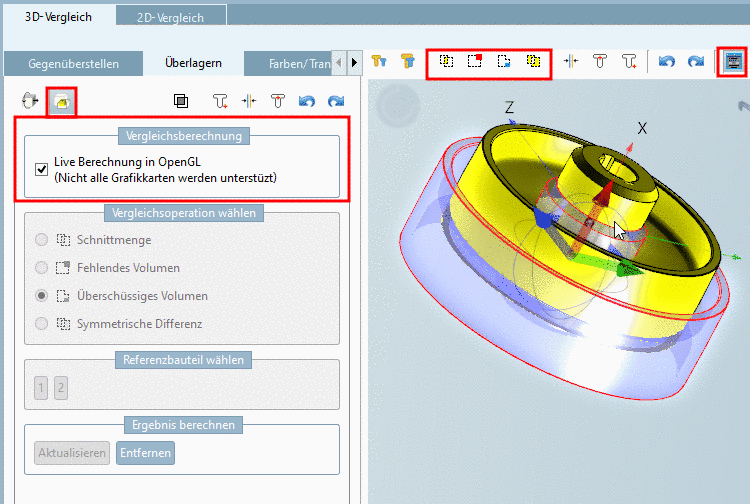The height and width of the screenshot is (504, 750).
Task: Select Fehlendes Volumen icon in viewer toolbar
Action: point(475,61)
